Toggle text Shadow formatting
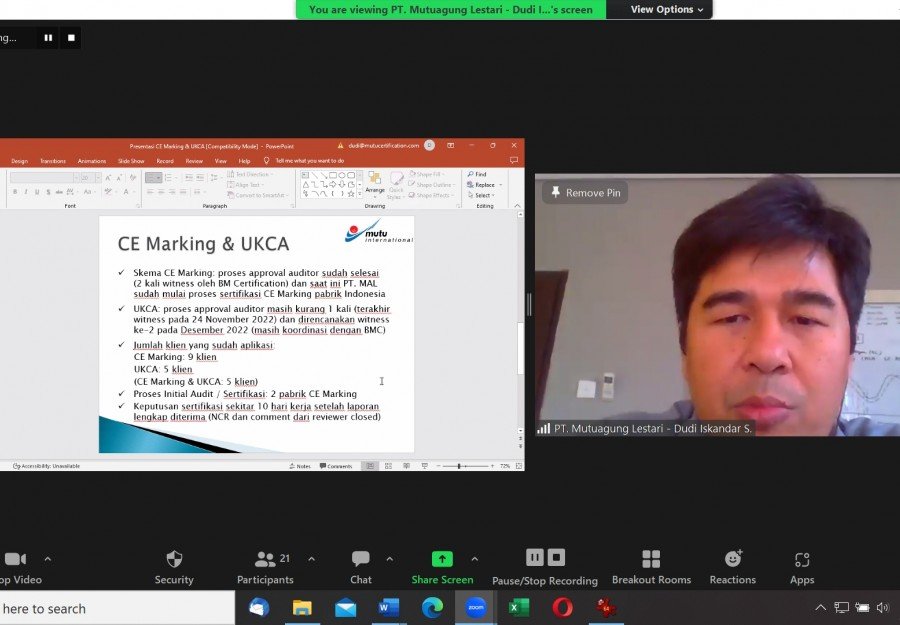 point(48,192)
